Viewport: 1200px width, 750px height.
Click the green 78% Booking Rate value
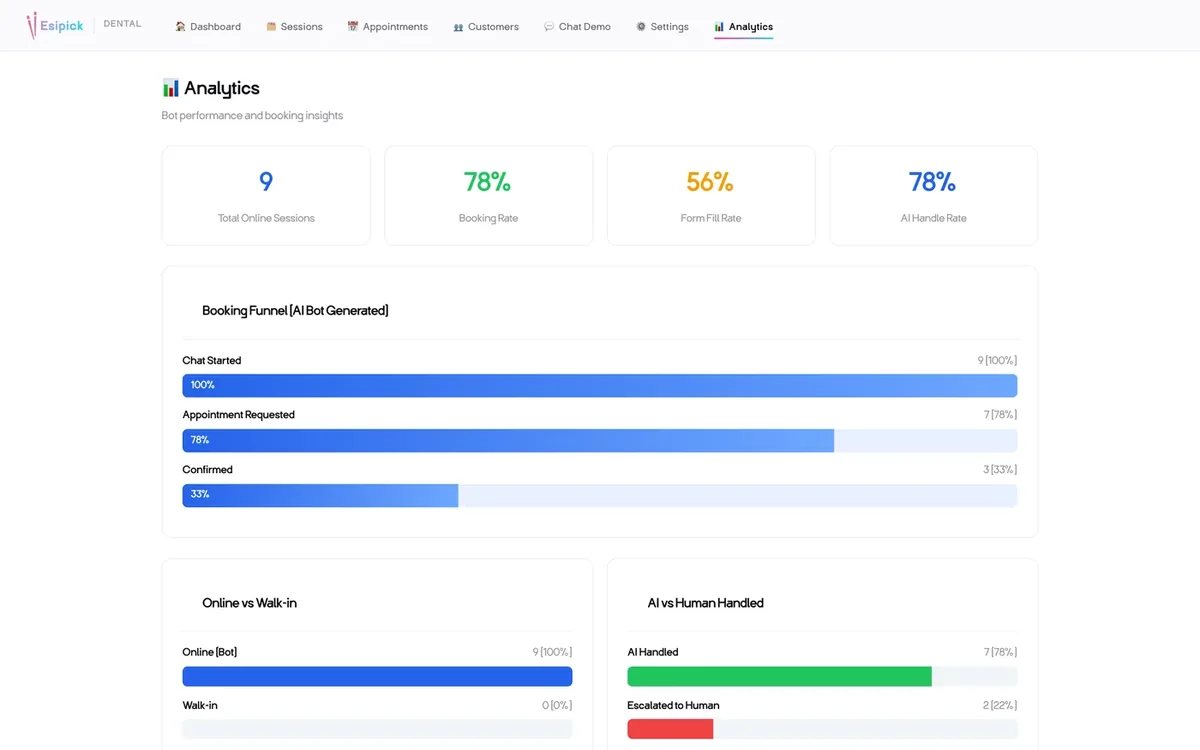pos(488,181)
